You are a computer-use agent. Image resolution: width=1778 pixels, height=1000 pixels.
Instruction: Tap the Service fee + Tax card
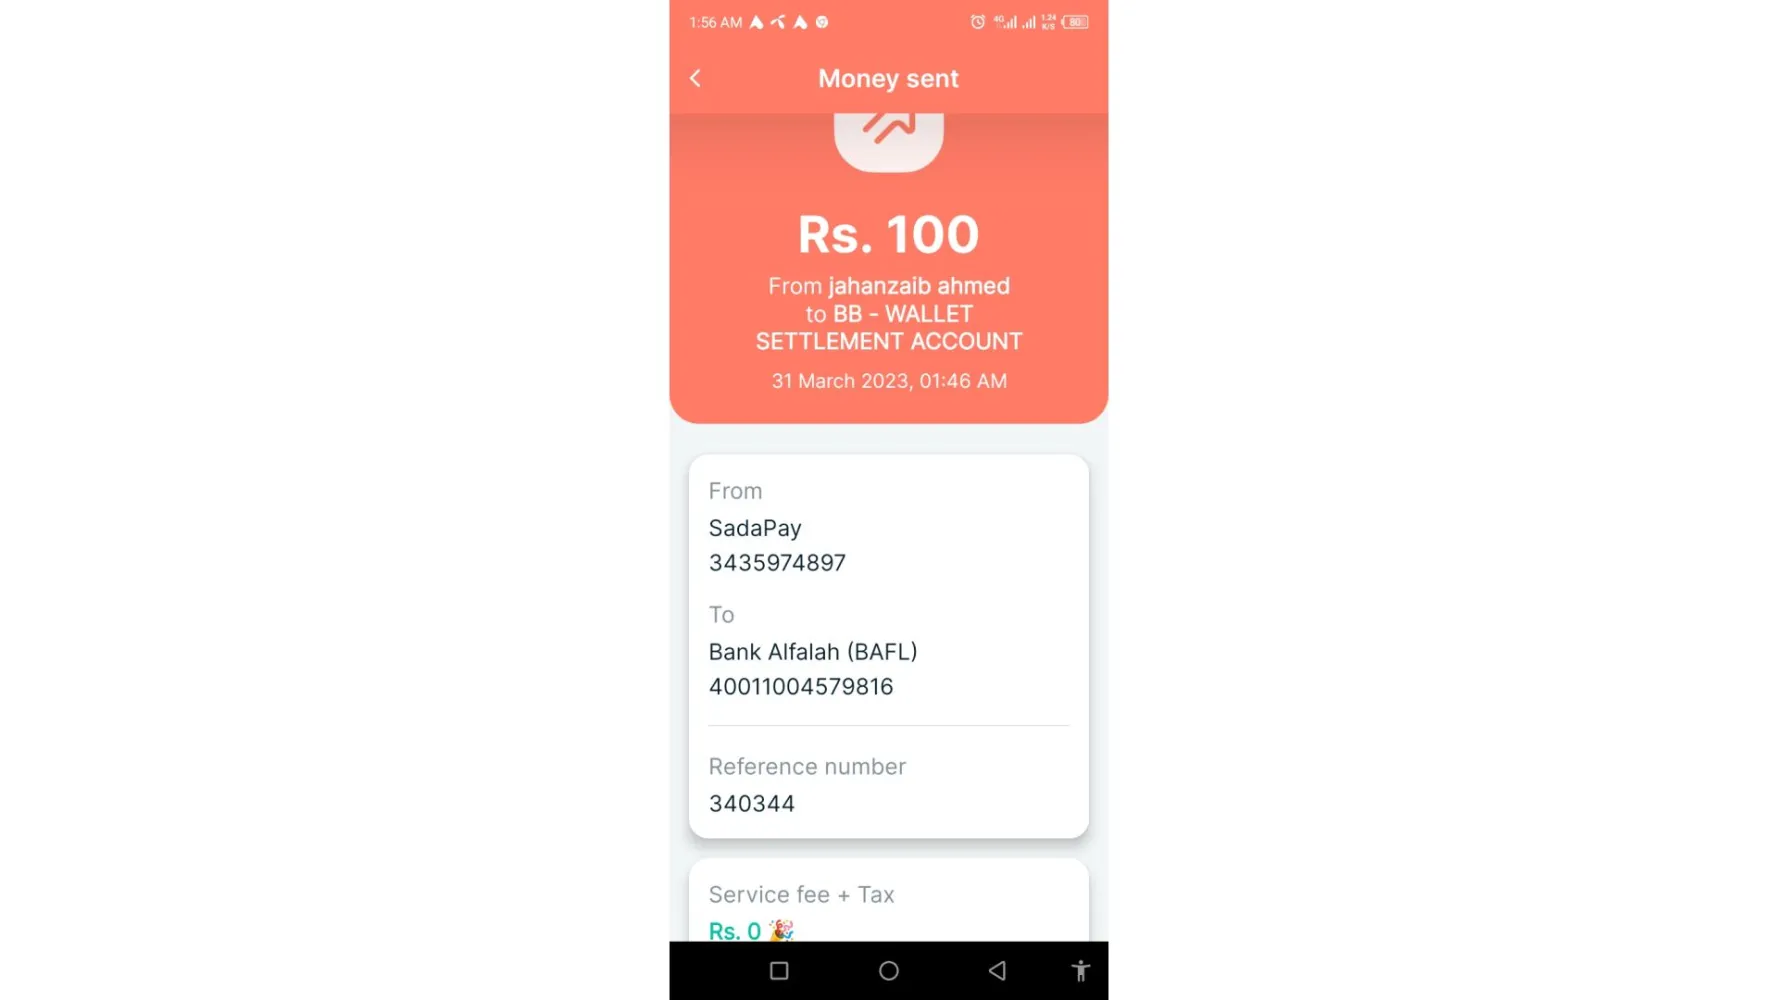[889, 900]
